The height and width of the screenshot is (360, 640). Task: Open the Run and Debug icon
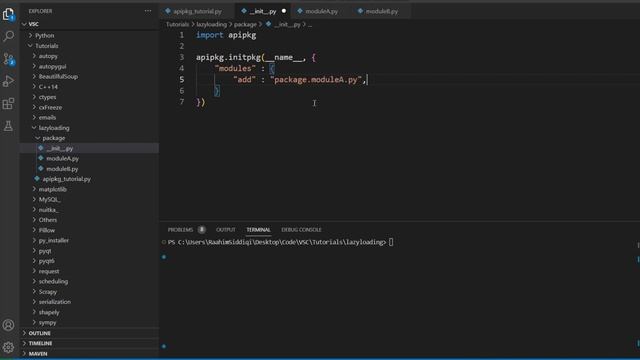(x=9, y=81)
